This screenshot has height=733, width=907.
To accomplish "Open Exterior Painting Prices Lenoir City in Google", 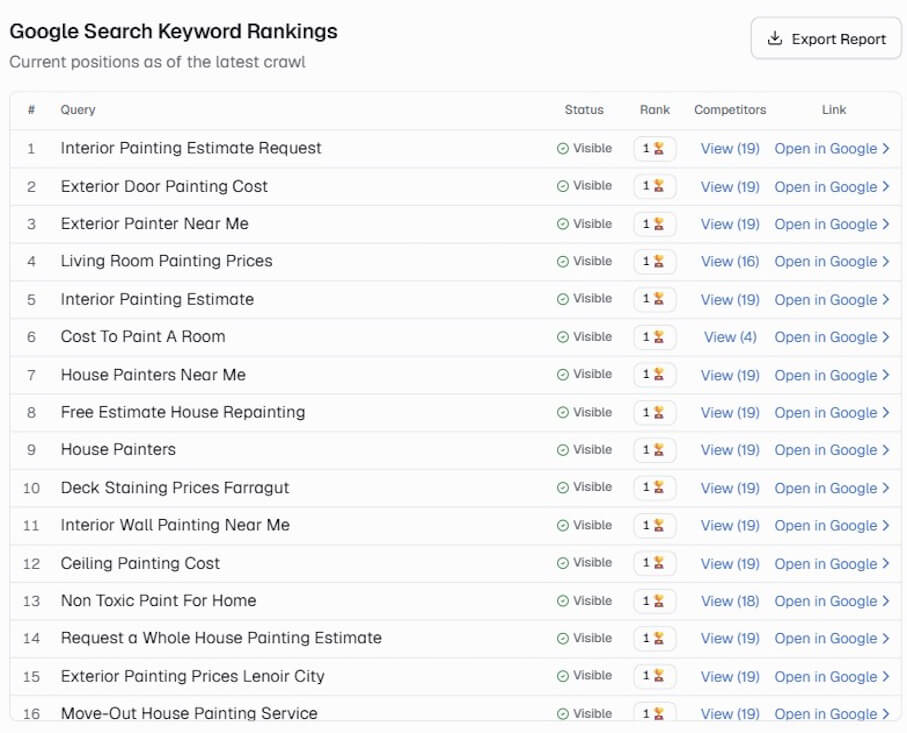I will coord(831,676).
